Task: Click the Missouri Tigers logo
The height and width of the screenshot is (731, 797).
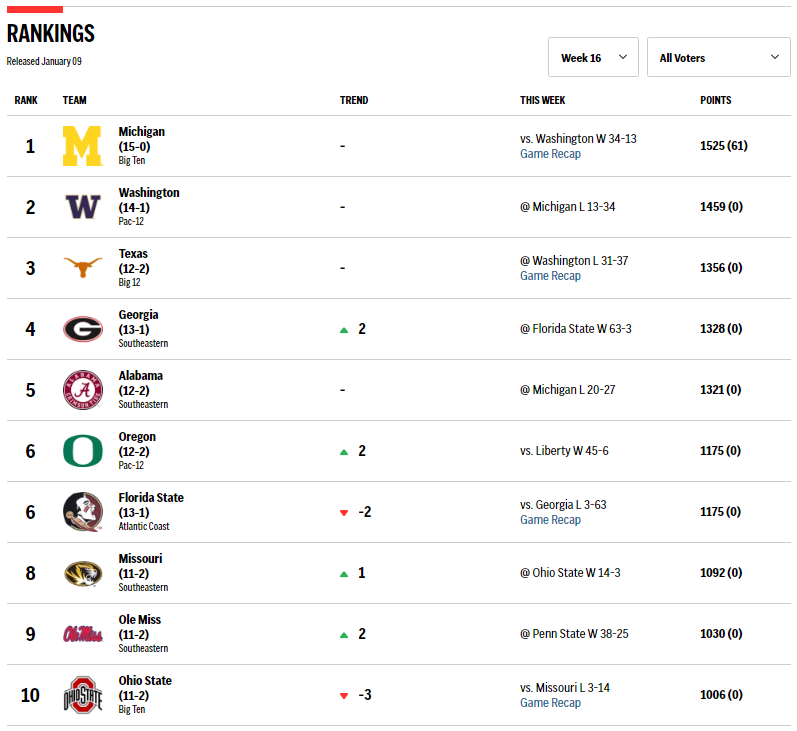Action: click(83, 573)
